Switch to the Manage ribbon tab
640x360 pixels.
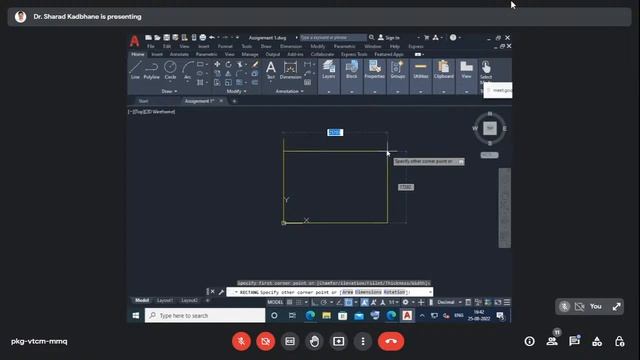pyautogui.click(x=250, y=54)
